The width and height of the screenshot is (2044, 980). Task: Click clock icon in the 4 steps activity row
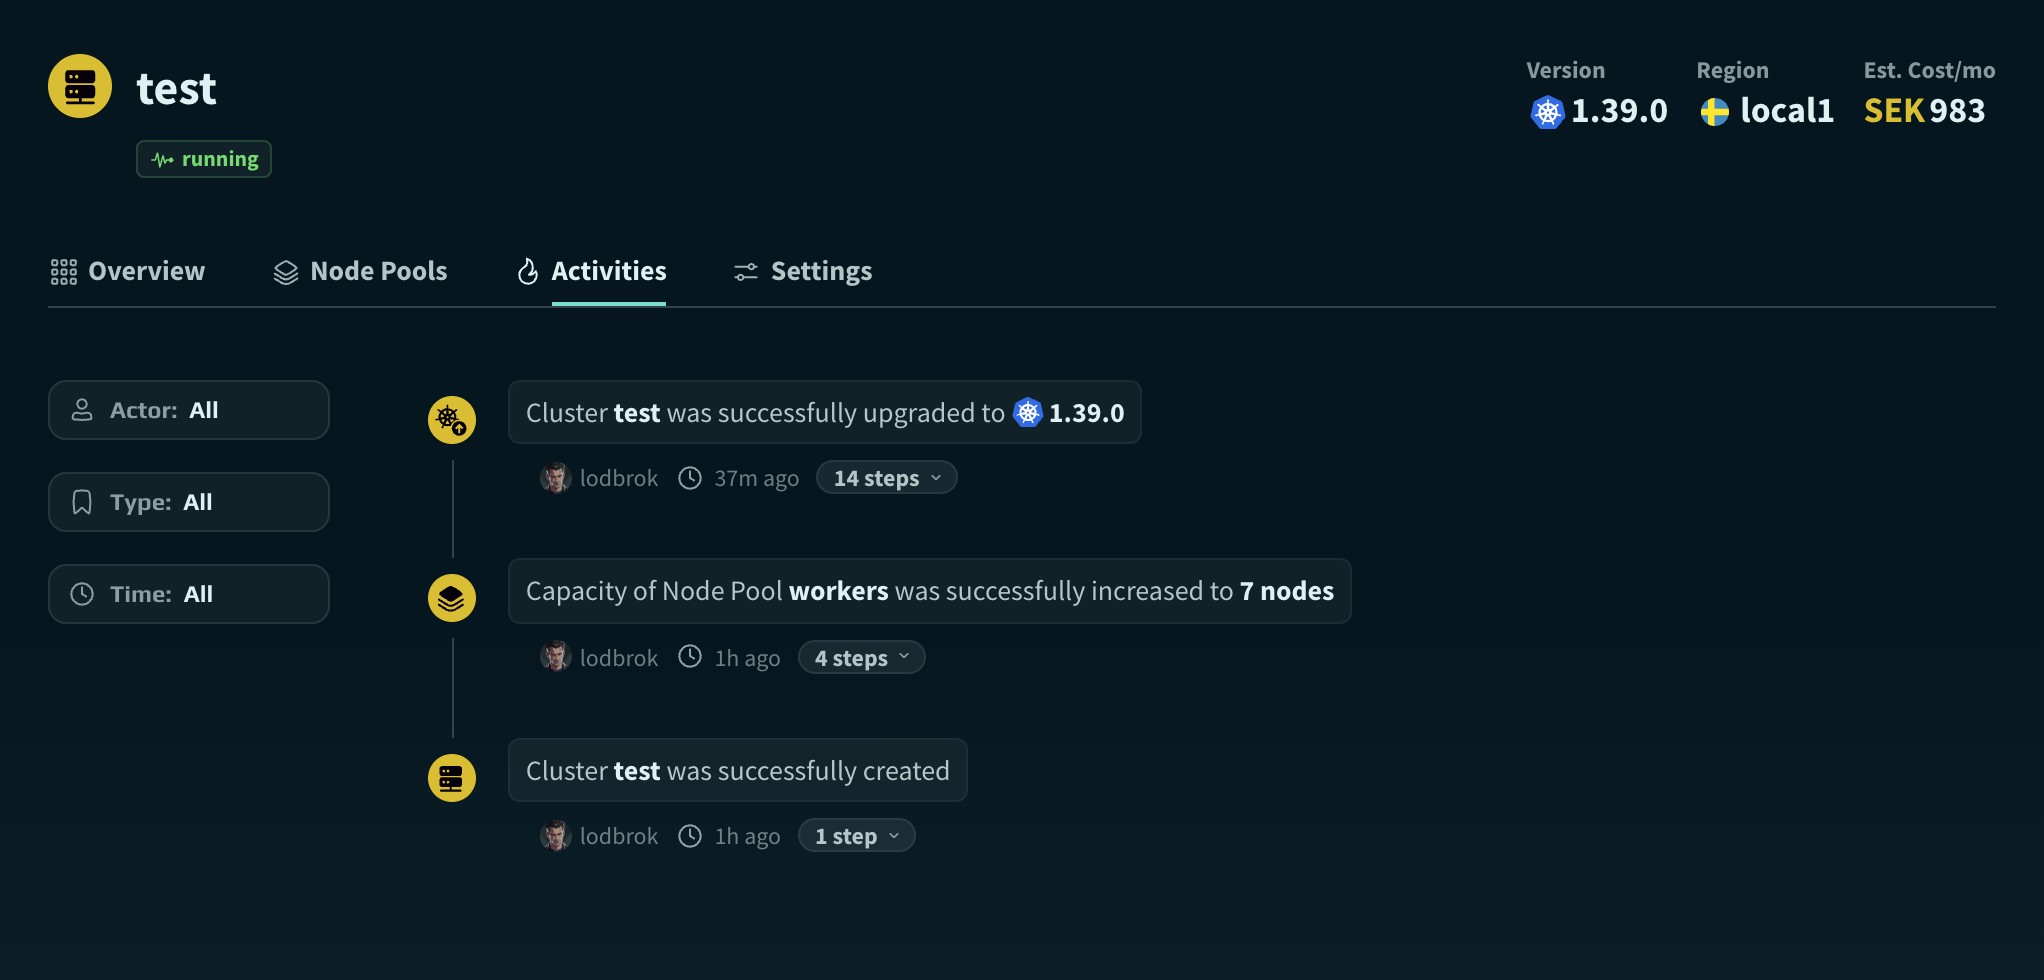pos(690,657)
